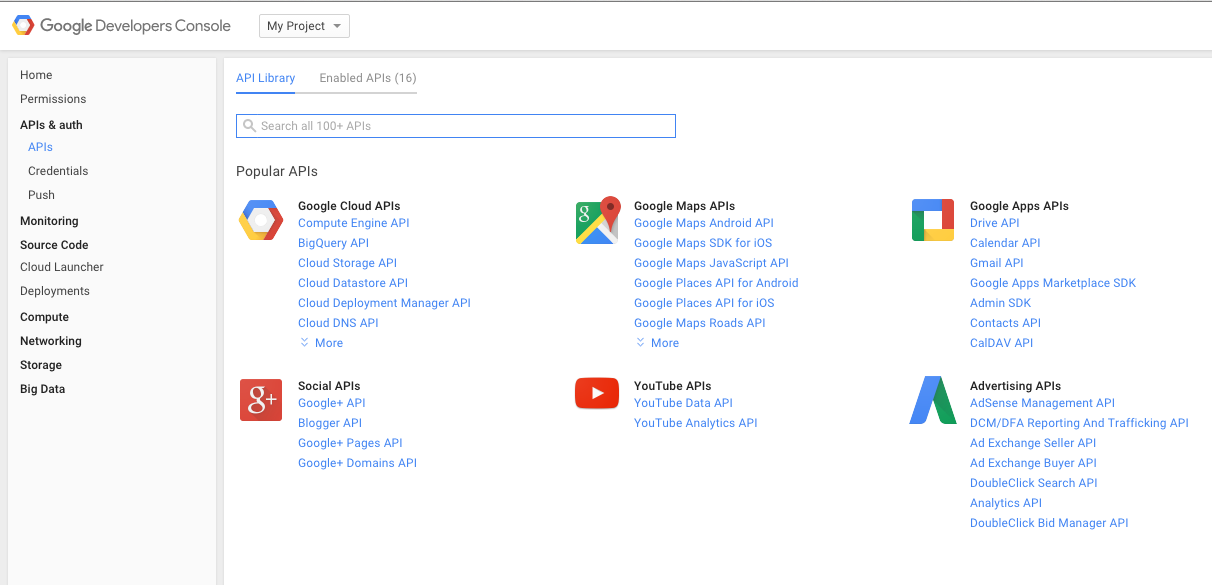This screenshot has width=1212, height=585.
Task: Open Google Apps Marketplace SDK link
Action: pos(1053,283)
